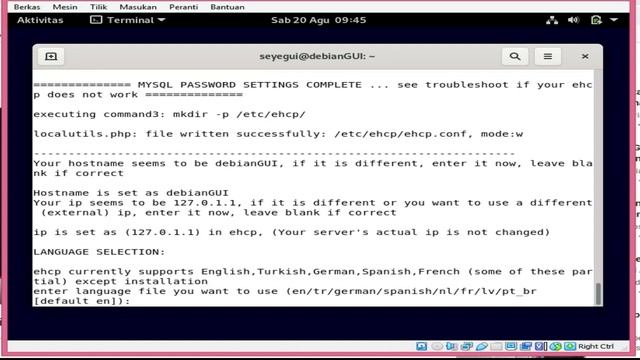Viewport: 640px width, 360px height.
Task: Open the Bantuan menu
Action: [227, 7]
